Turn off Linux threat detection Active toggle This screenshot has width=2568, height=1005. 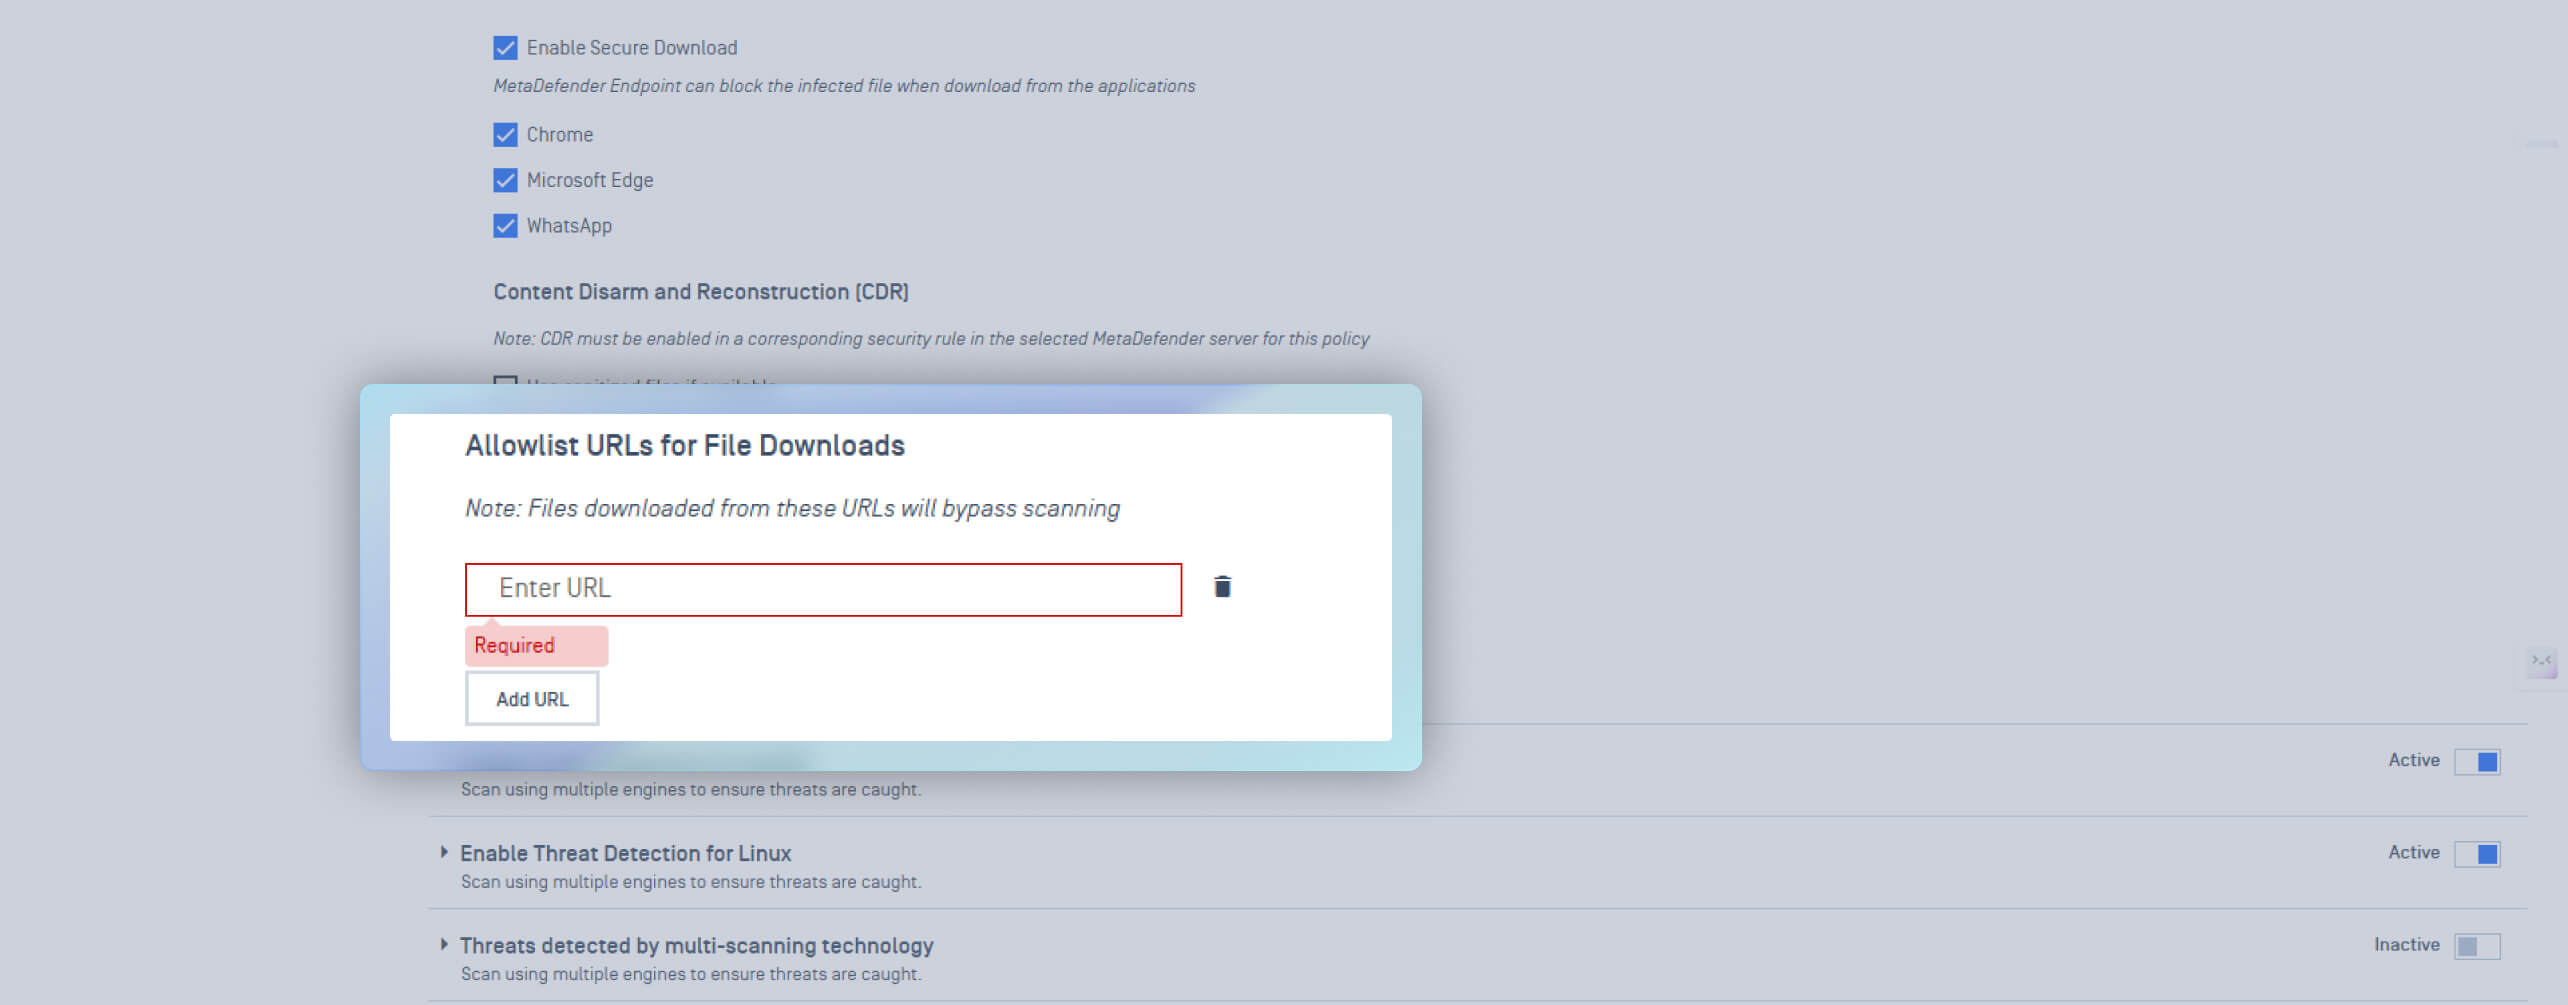[2477, 854]
